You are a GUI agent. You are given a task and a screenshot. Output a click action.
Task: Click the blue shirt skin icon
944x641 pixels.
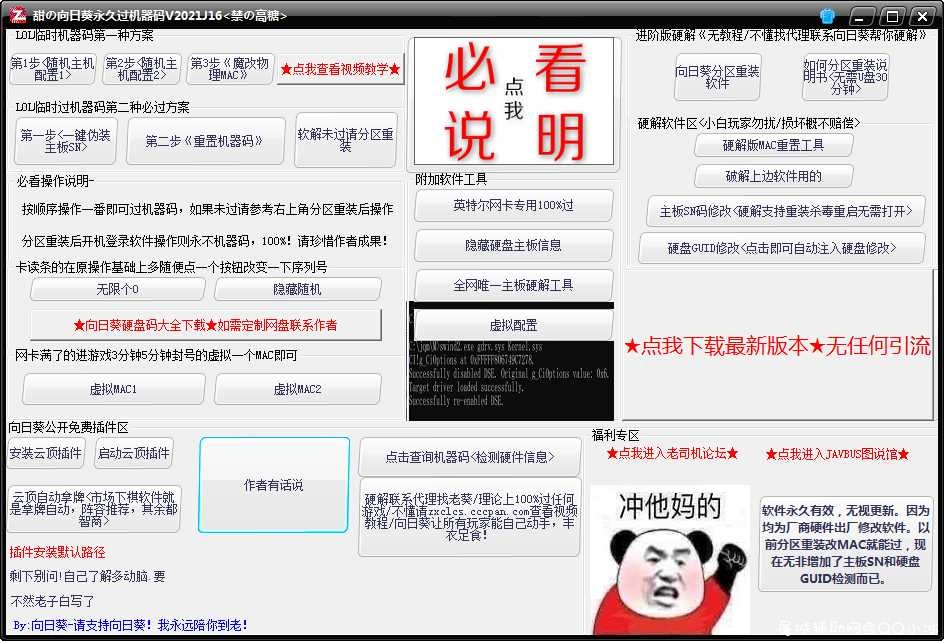pyautogui.click(x=828, y=16)
